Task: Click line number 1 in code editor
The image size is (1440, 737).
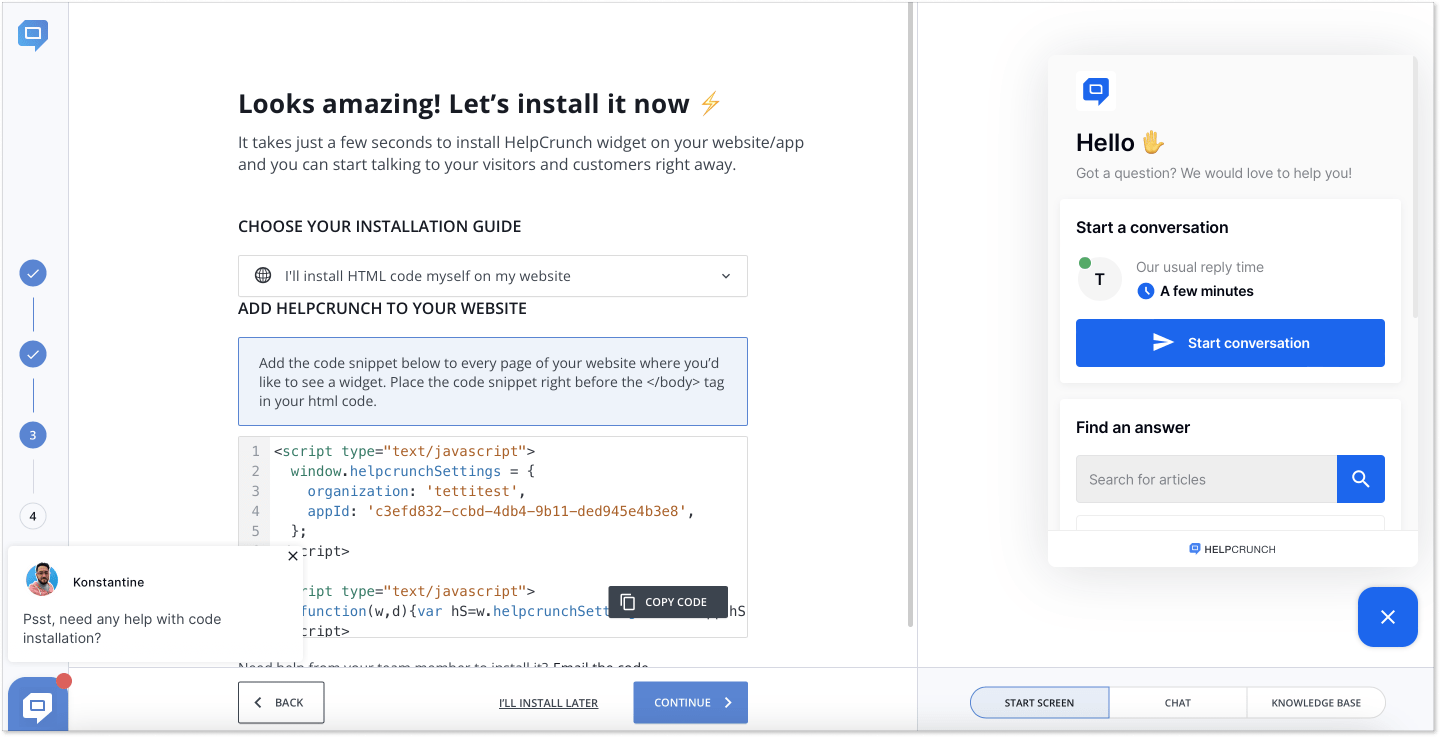Action: pos(255,451)
